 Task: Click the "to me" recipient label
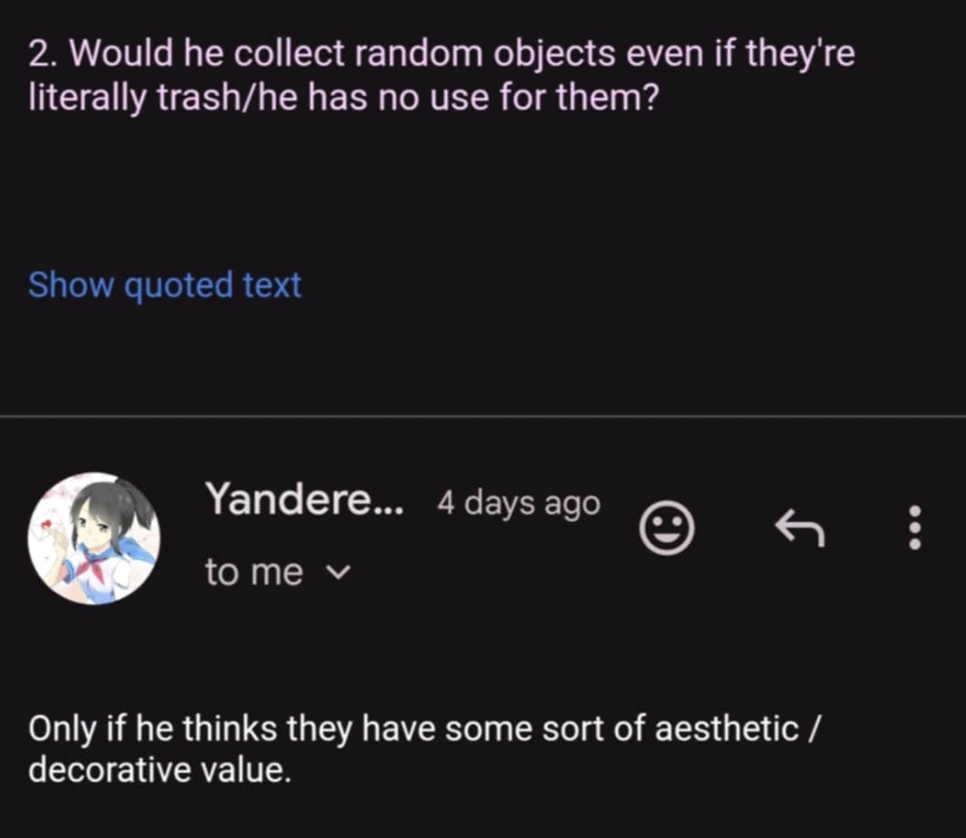253,572
